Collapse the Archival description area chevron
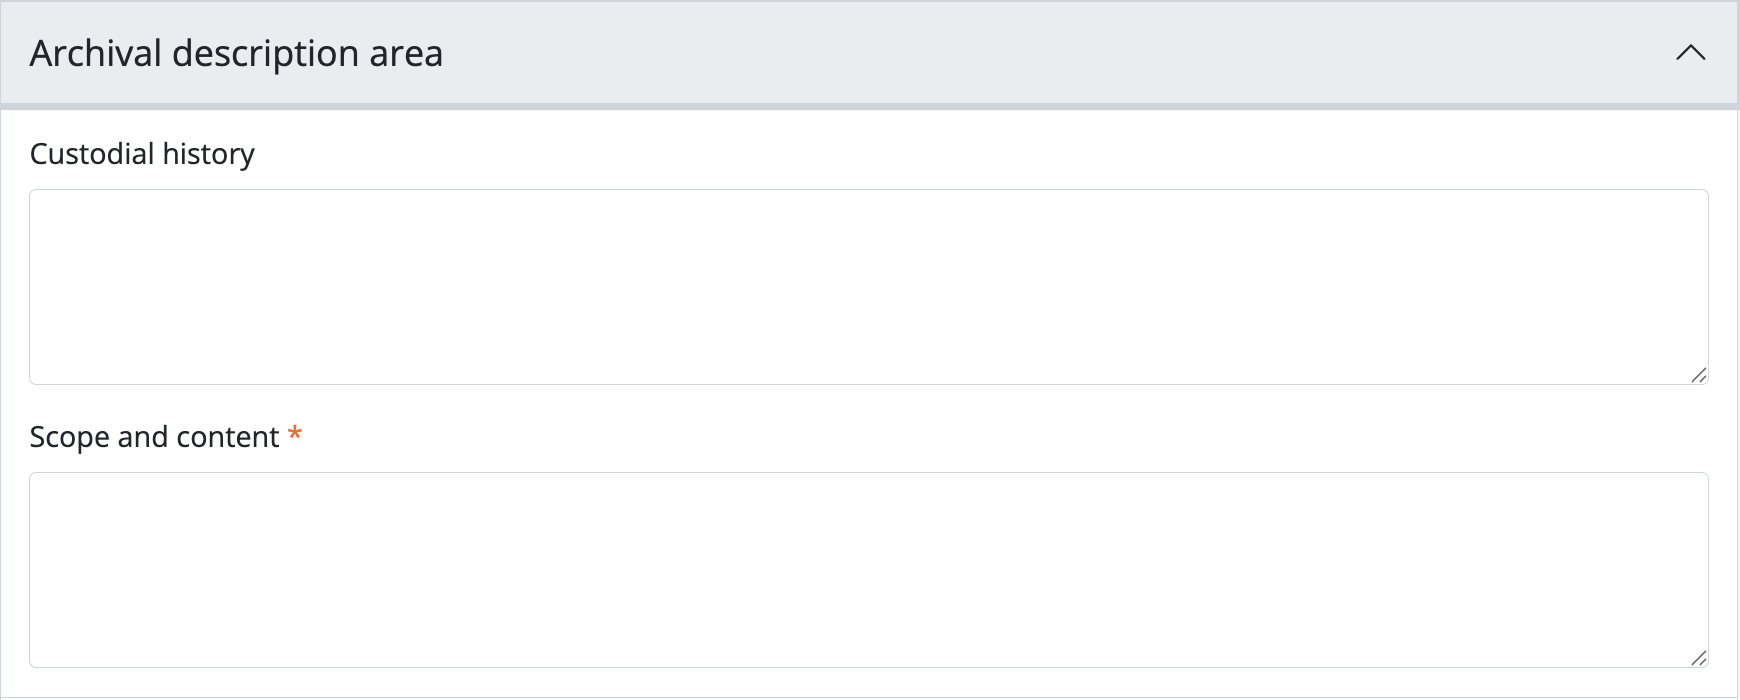The image size is (1740, 700). (1690, 53)
